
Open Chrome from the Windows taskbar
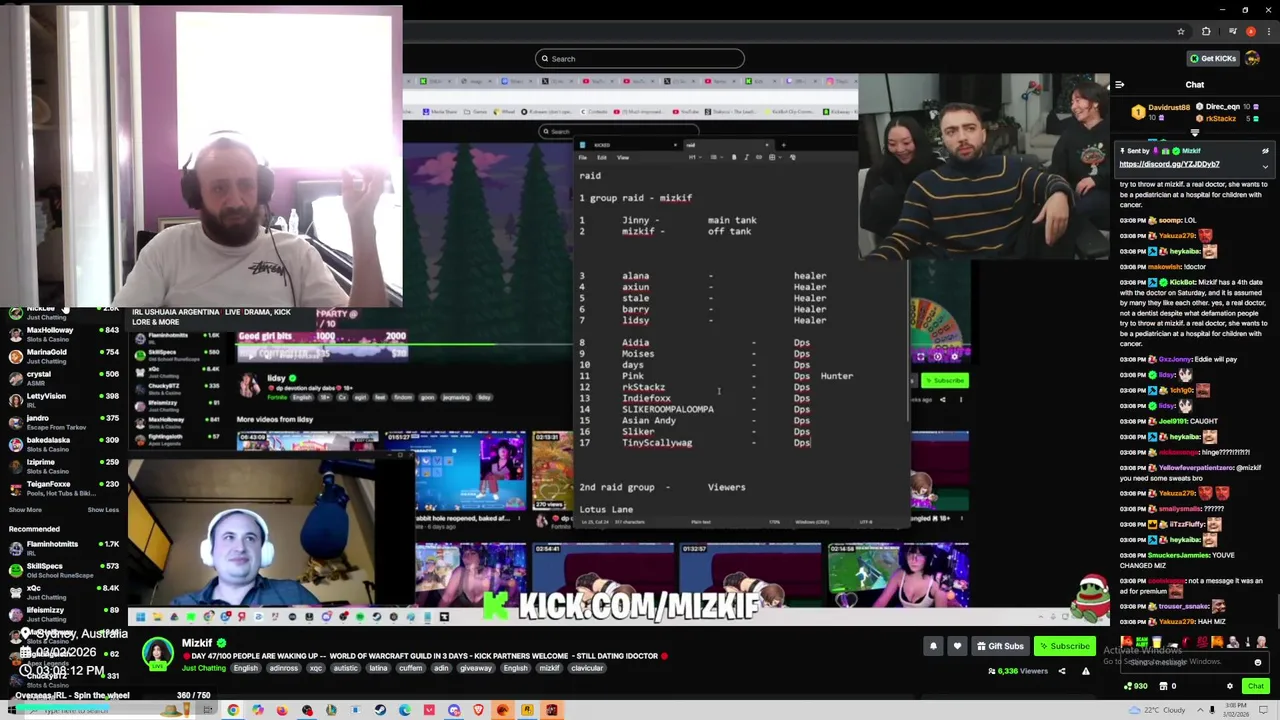coord(233,710)
